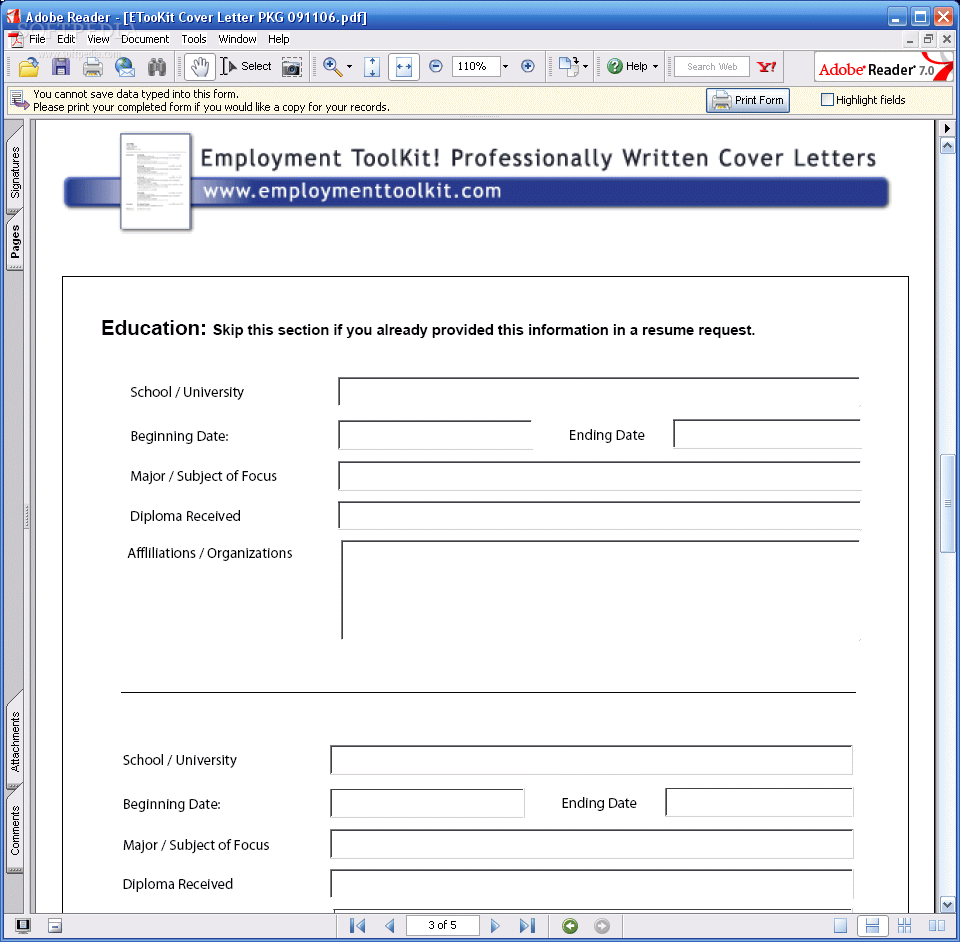This screenshot has height=942, width=960.
Task: Go to the last page
Action: pos(527,925)
